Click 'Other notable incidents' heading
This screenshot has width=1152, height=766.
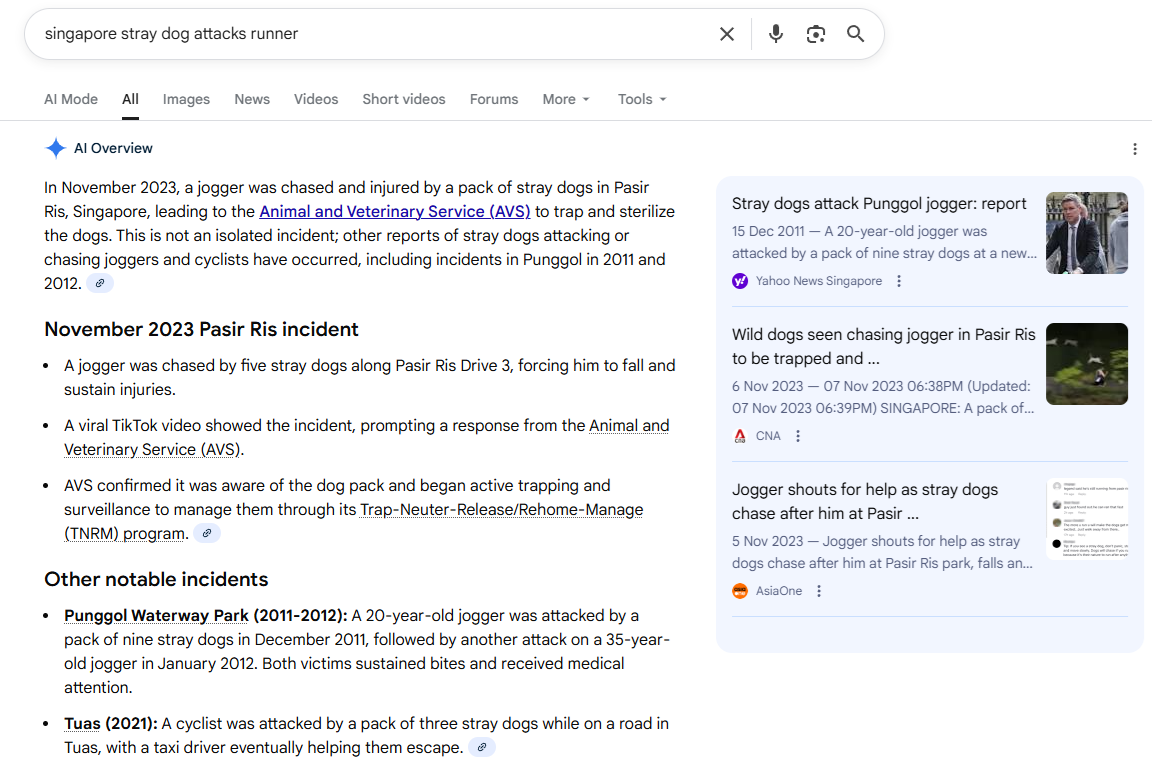point(156,579)
